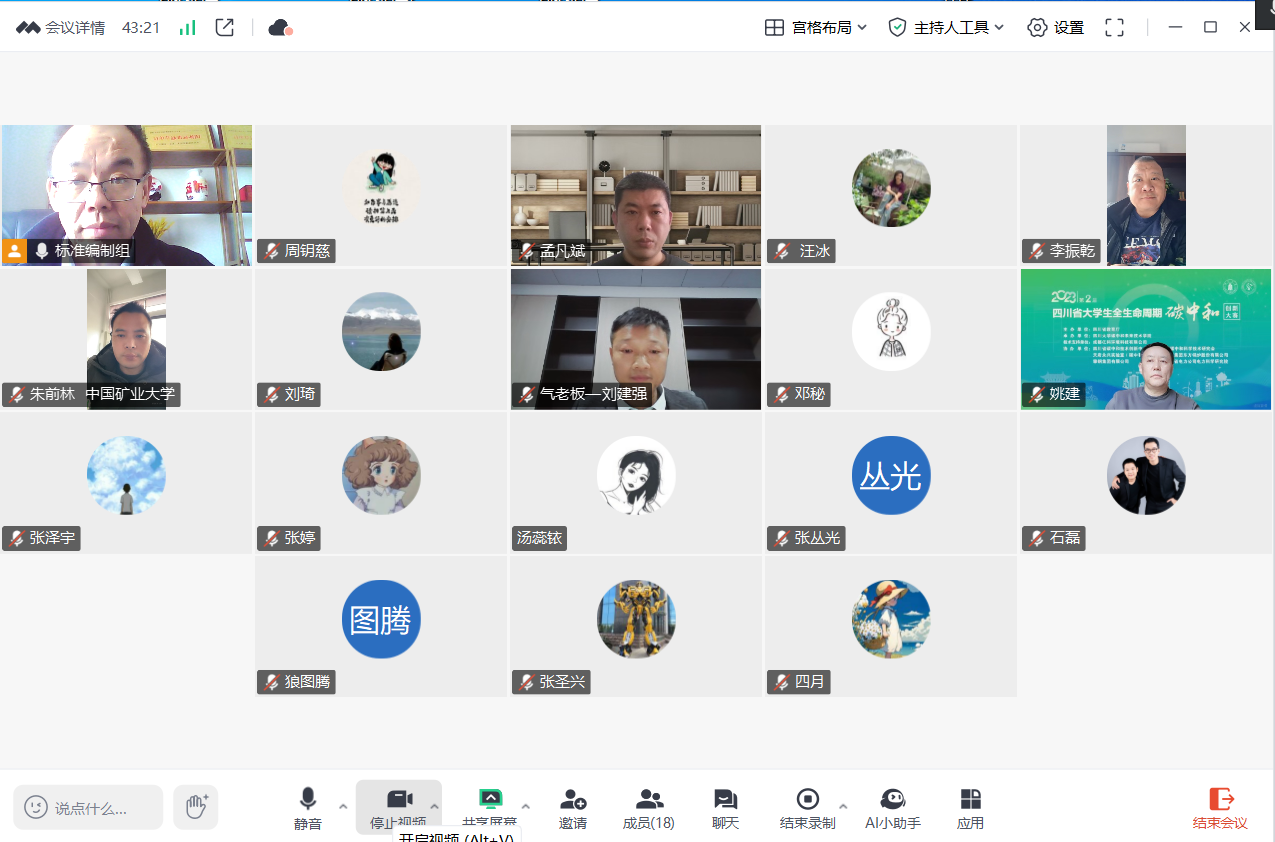Open 设置 settings in top bar
The width and height of the screenshot is (1275, 842).
pos(1056,27)
